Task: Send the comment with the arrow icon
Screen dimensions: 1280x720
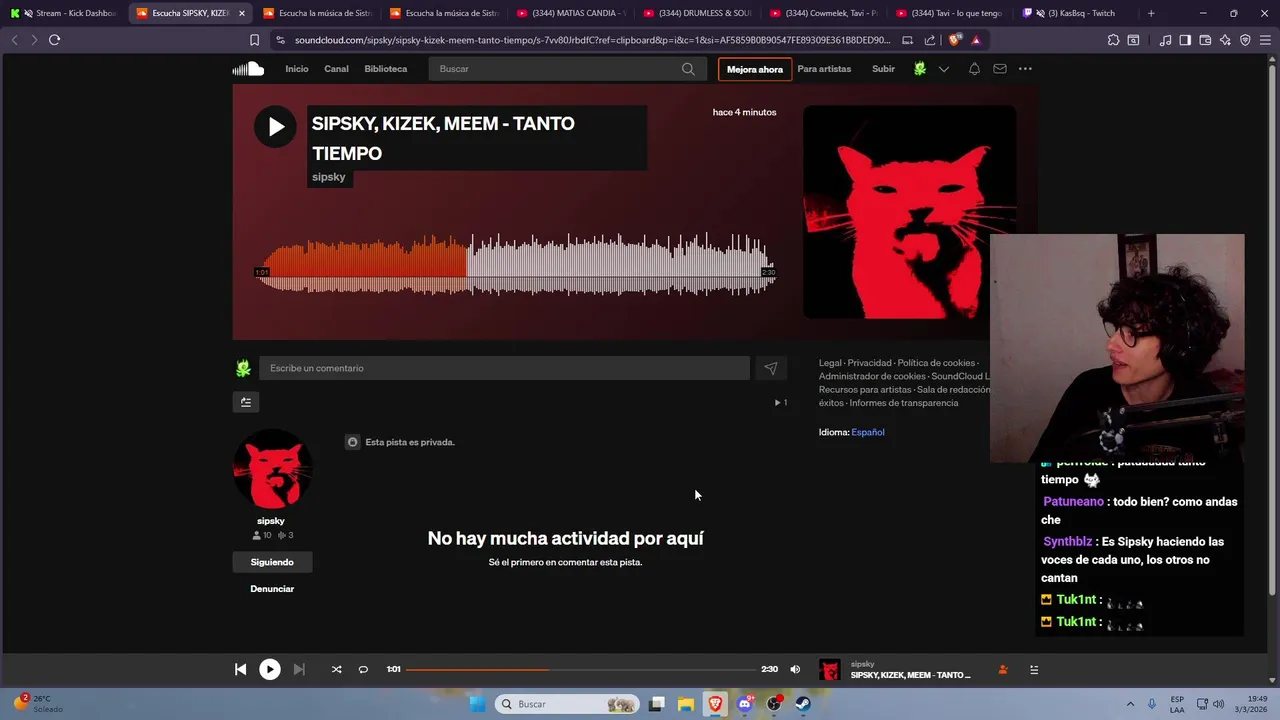Action: [771, 368]
